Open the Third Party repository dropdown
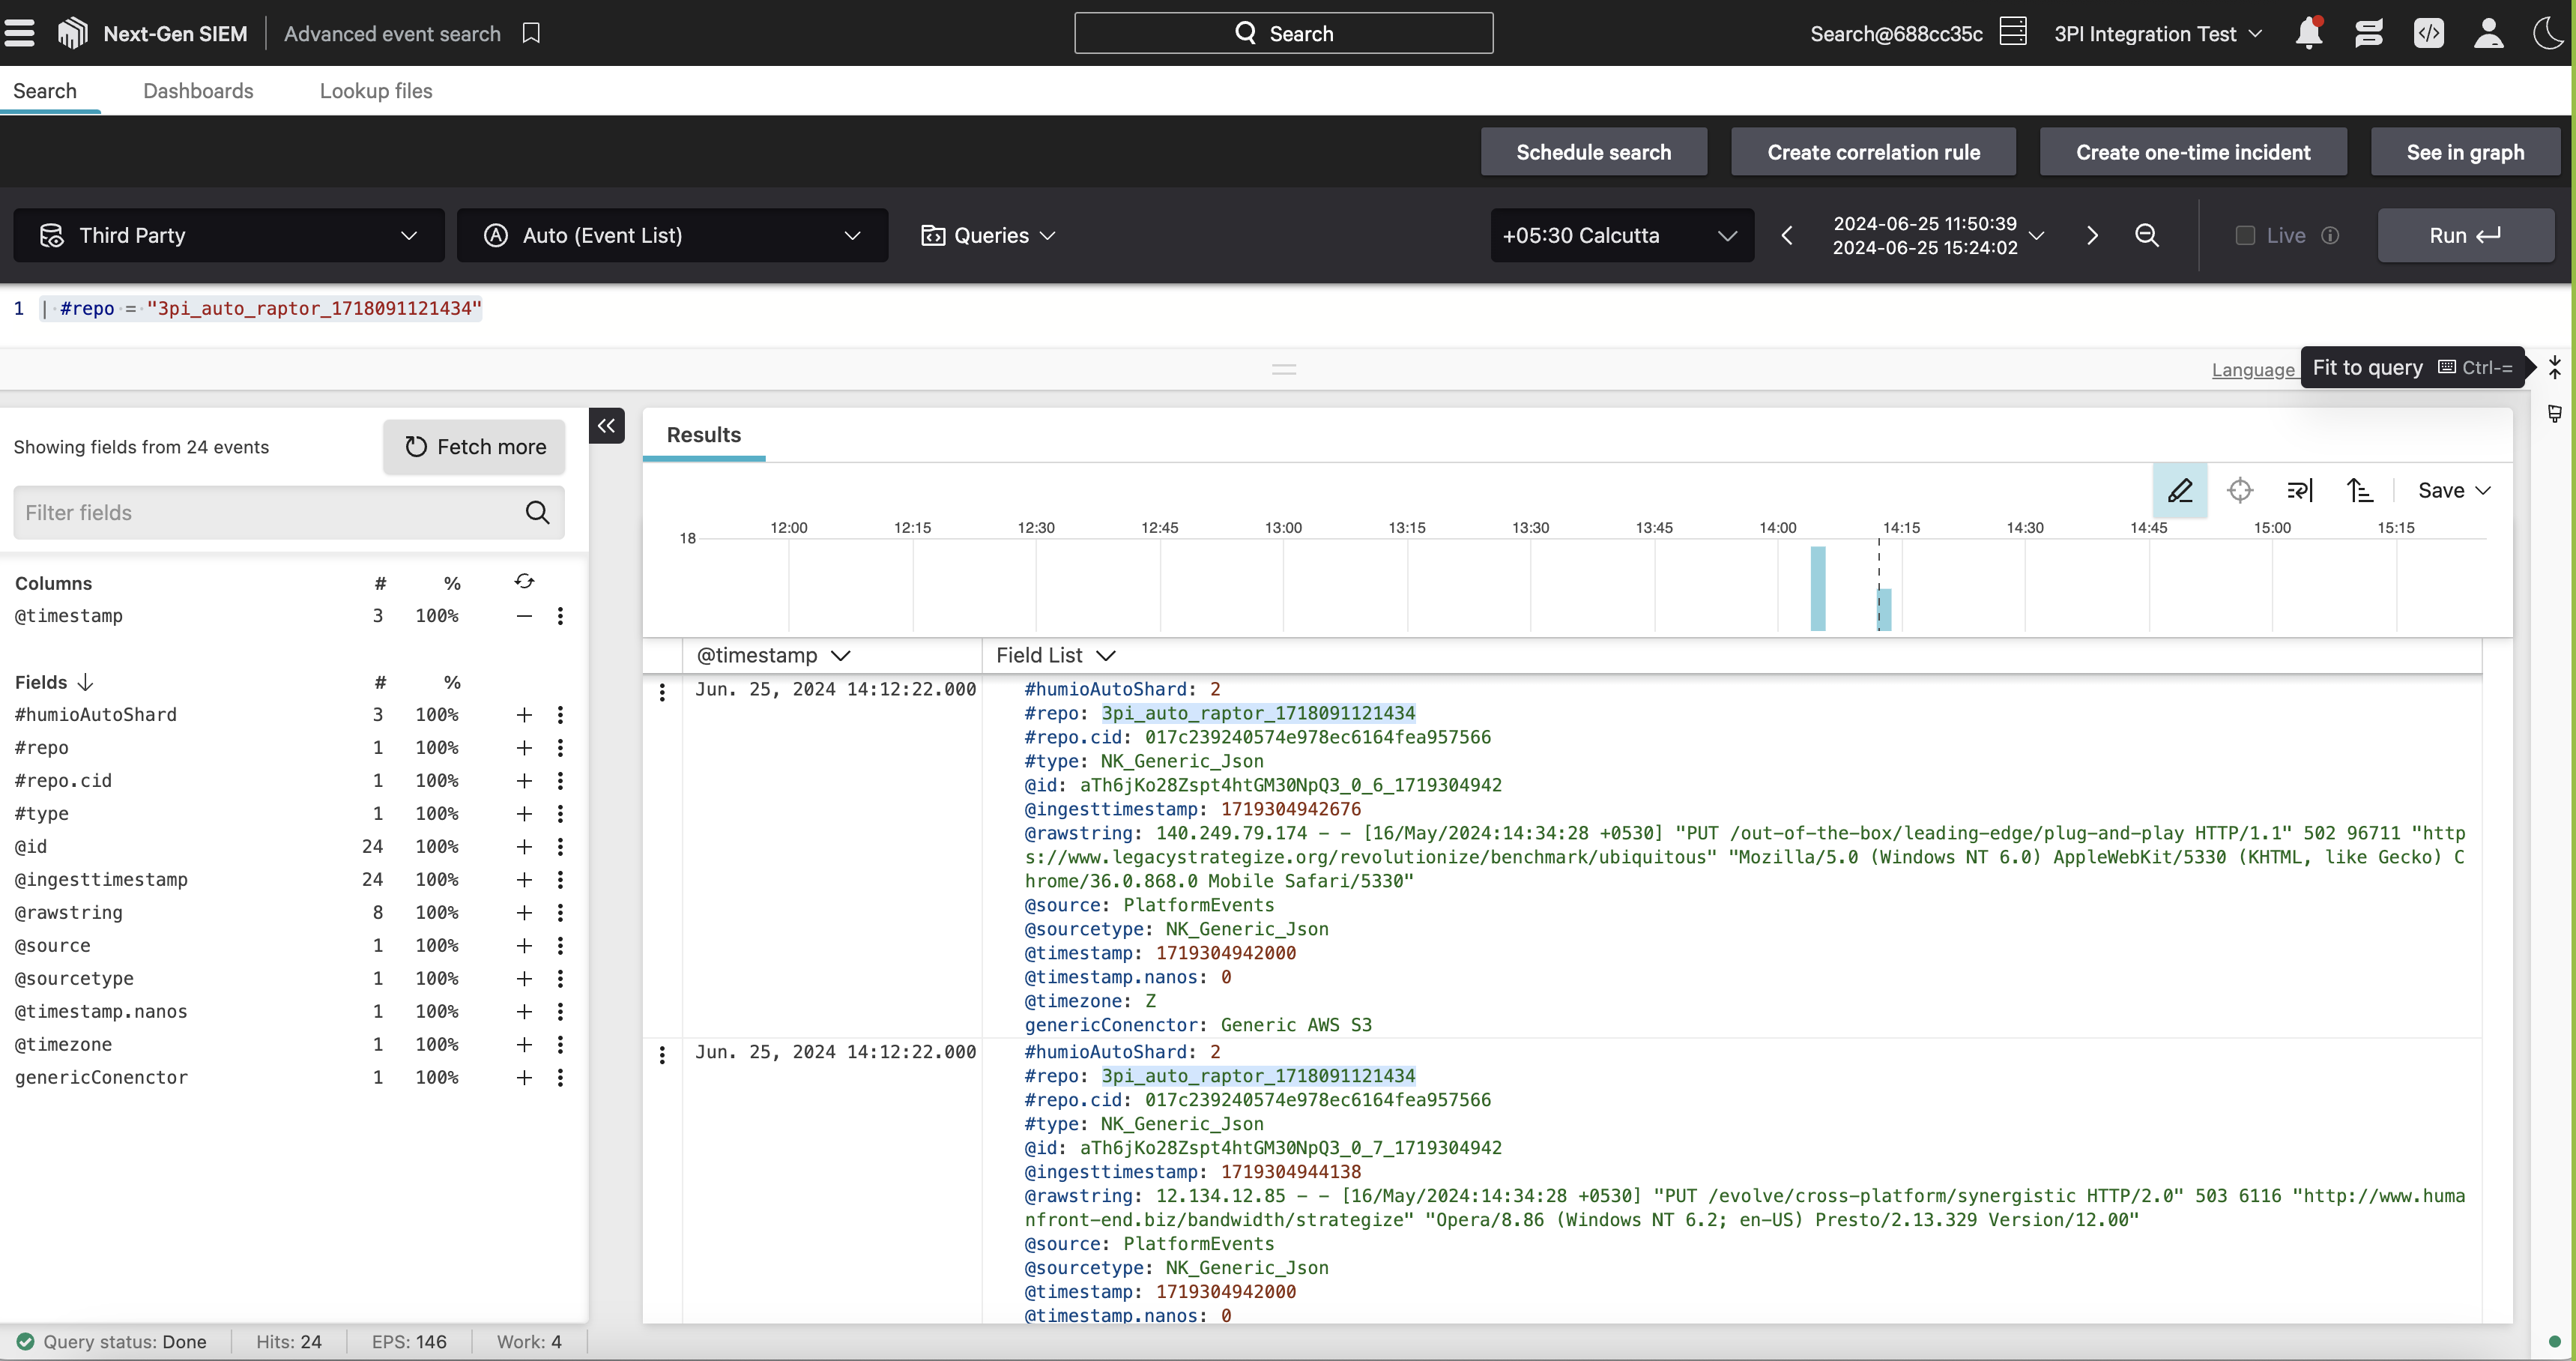 pos(229,235)
